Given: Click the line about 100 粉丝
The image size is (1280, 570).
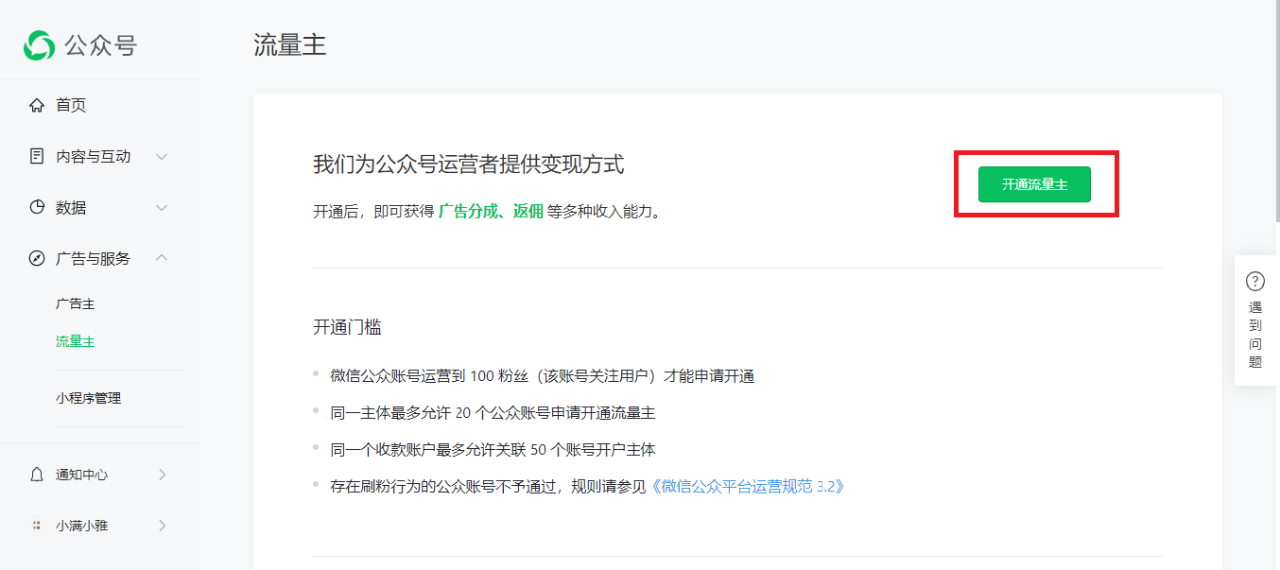Looking at the screenshot, I should (x=542, y=376).
